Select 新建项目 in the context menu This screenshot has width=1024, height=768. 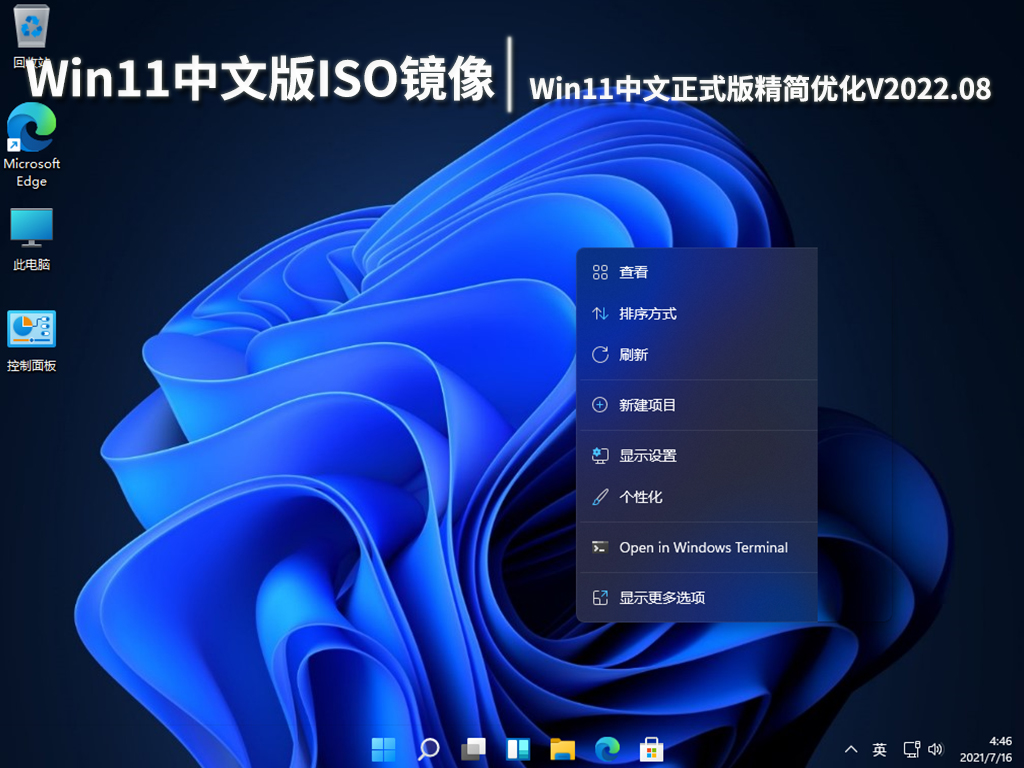coord(697,405)
